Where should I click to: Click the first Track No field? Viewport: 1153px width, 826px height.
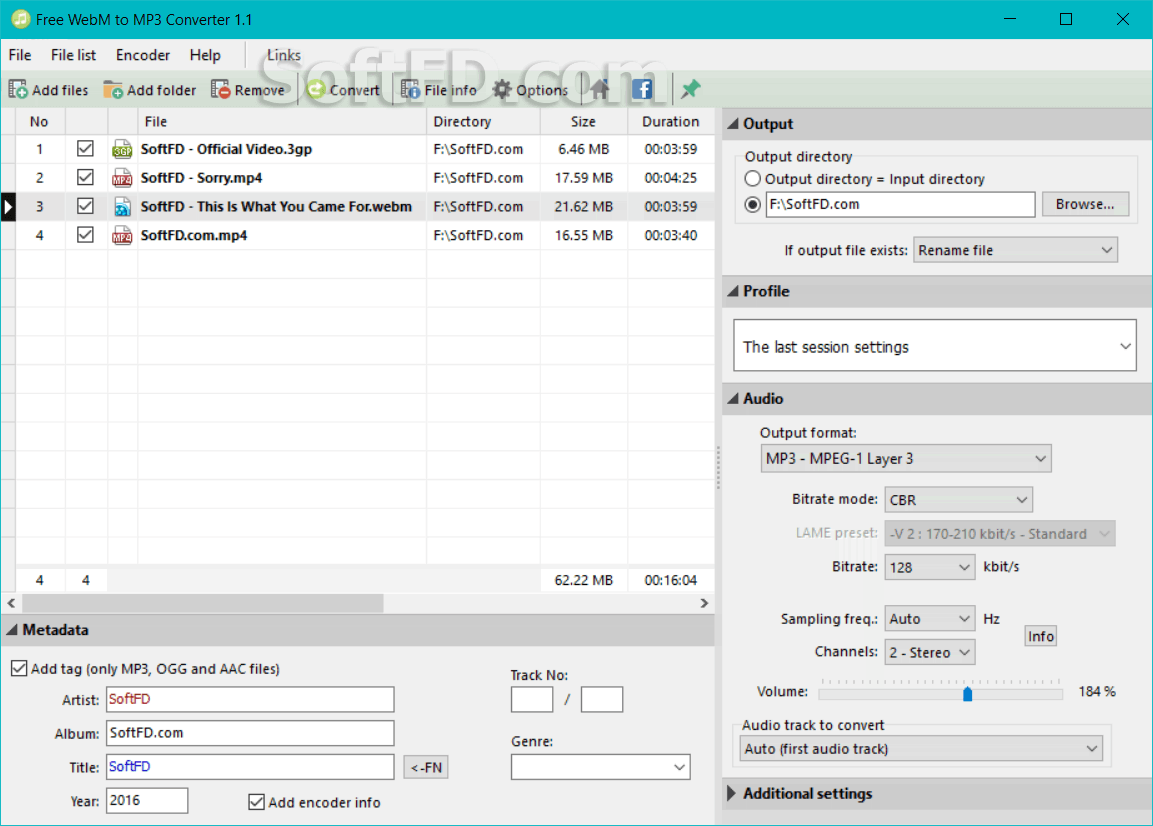[x=532, y=699]
